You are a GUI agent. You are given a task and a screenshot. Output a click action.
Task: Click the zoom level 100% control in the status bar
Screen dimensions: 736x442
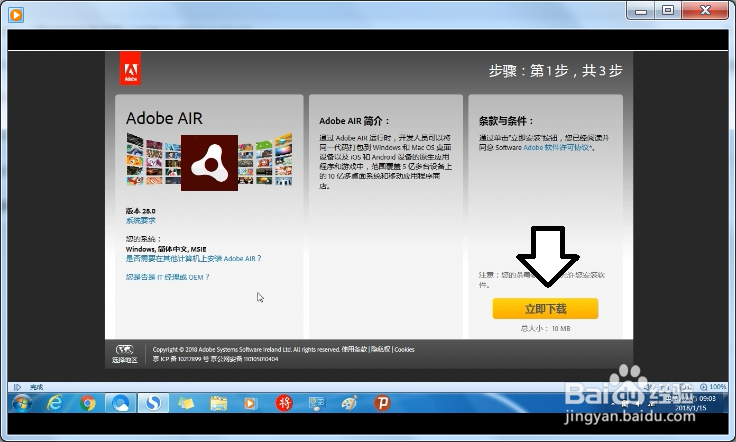(713, 387)
